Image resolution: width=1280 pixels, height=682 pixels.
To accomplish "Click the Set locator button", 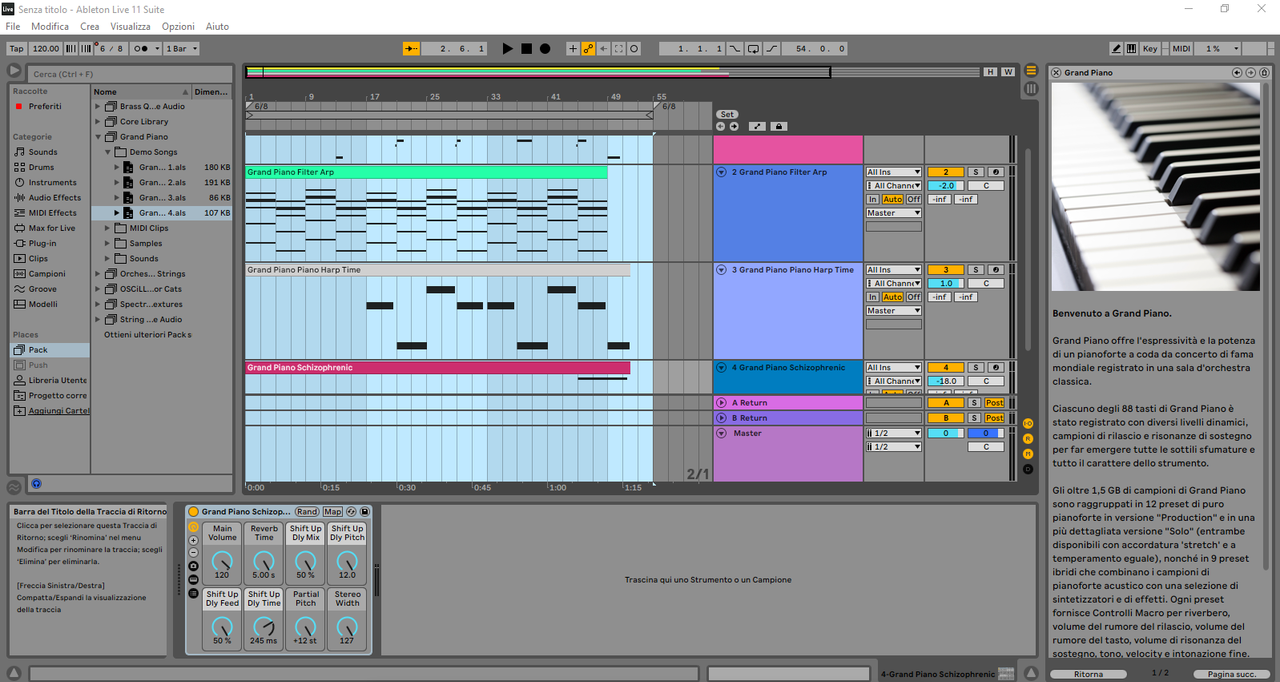I will (727, 114).
